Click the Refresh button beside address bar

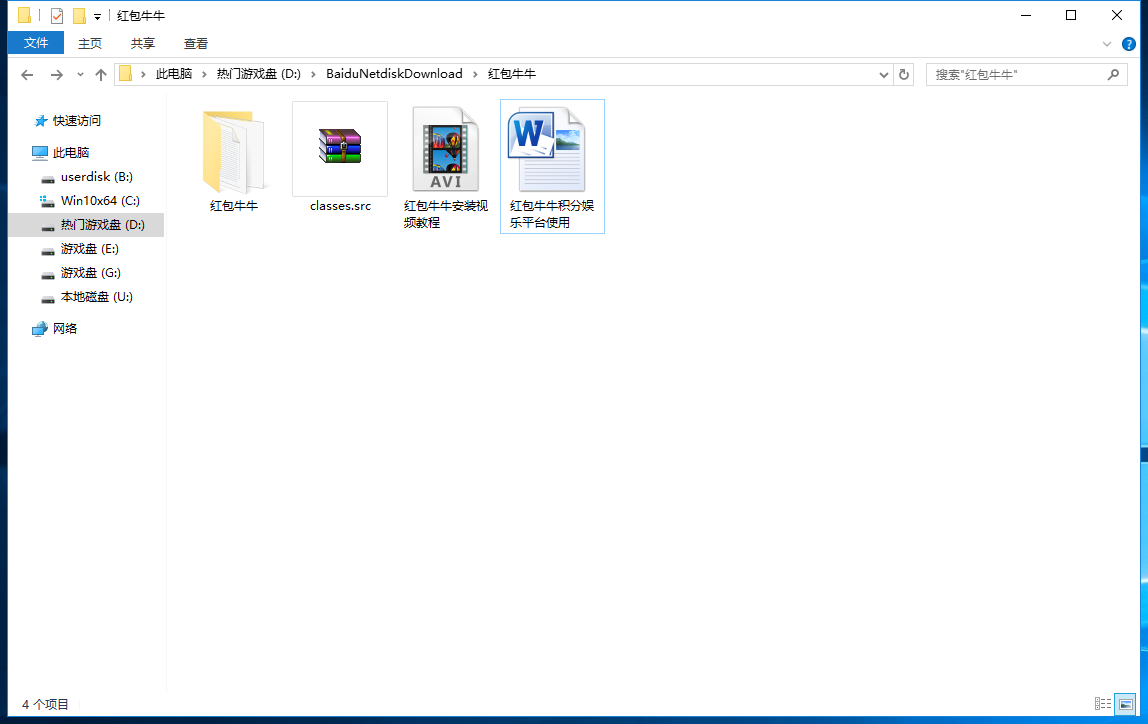[904, 75]
